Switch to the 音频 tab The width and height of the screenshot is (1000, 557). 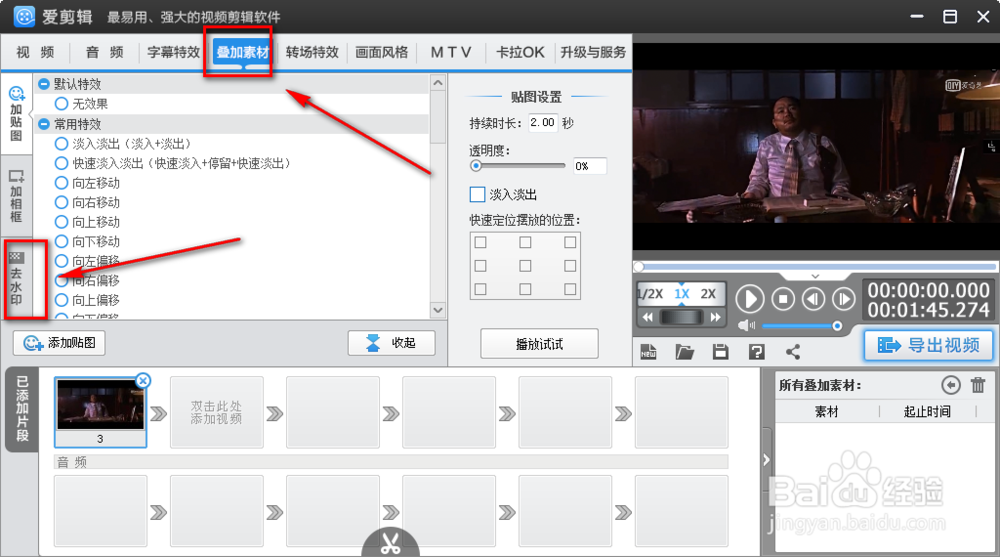click(105, 52)
